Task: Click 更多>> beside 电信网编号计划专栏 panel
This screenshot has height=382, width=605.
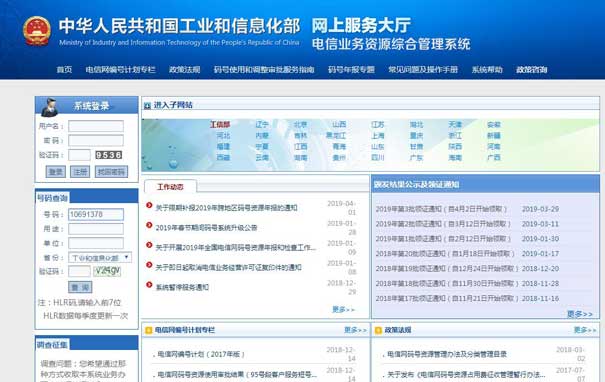Action: click(x=355, y=330)
